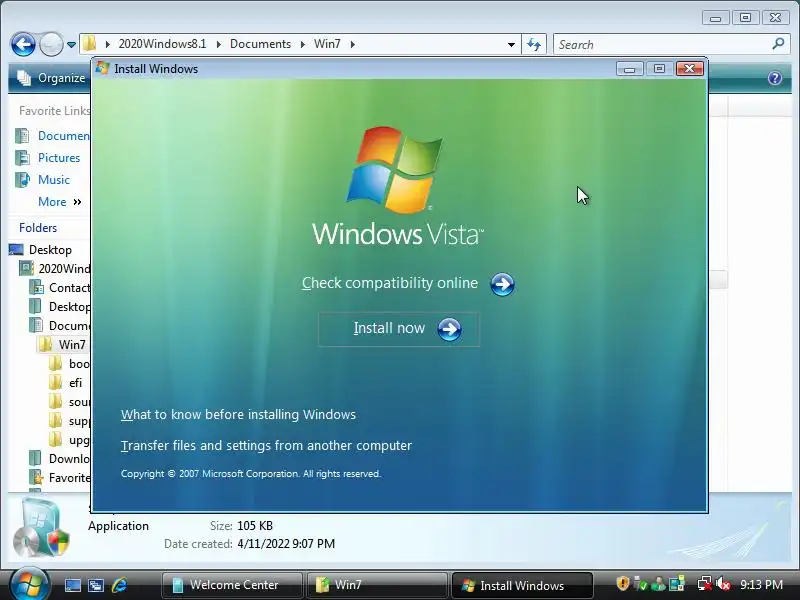Viewport: 800px width, 600px height.
Task: Click Explorer Back navigation button
Action: pos(23,44)
